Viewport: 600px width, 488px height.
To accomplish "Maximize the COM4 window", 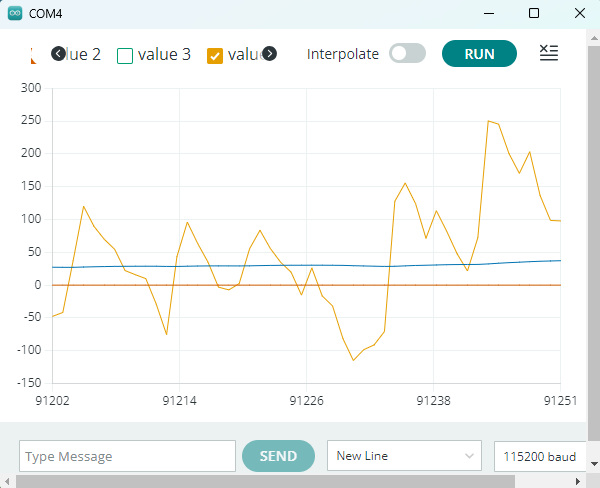I will point(534,13).
